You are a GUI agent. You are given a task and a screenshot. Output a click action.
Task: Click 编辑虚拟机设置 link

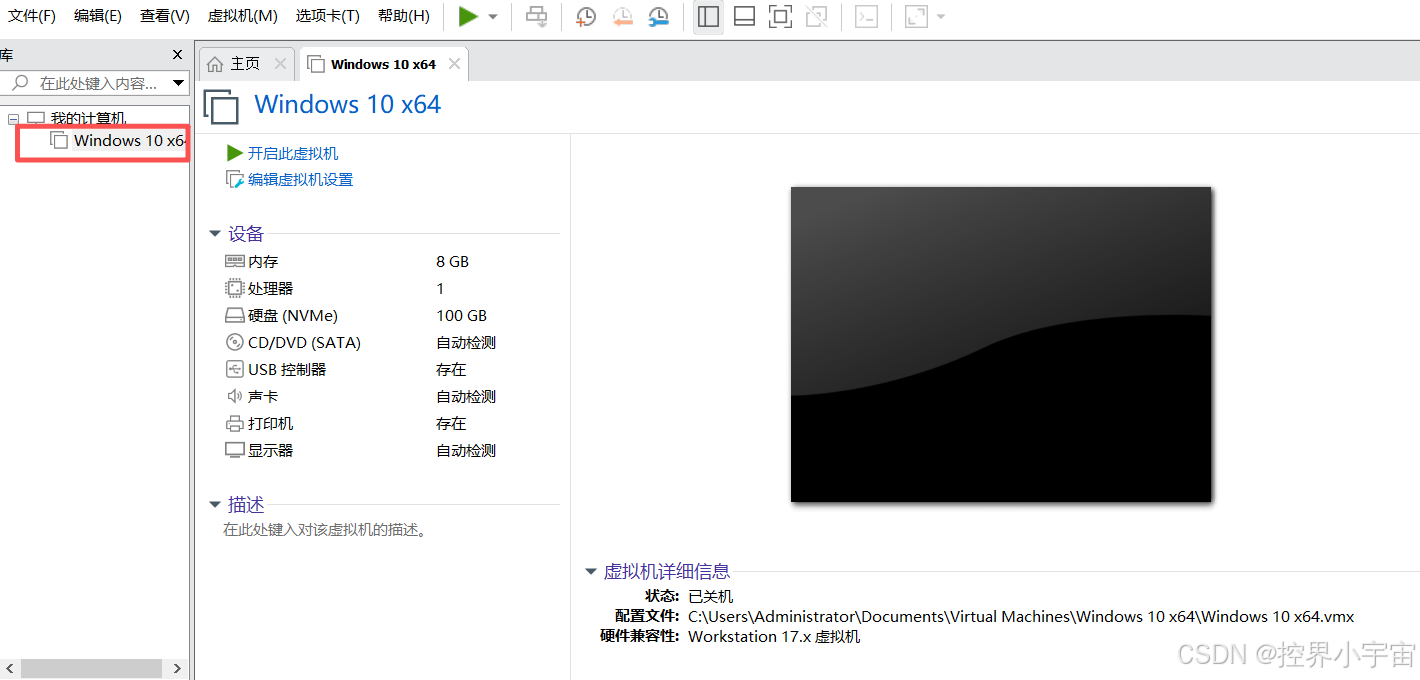[x=300, y=180]
